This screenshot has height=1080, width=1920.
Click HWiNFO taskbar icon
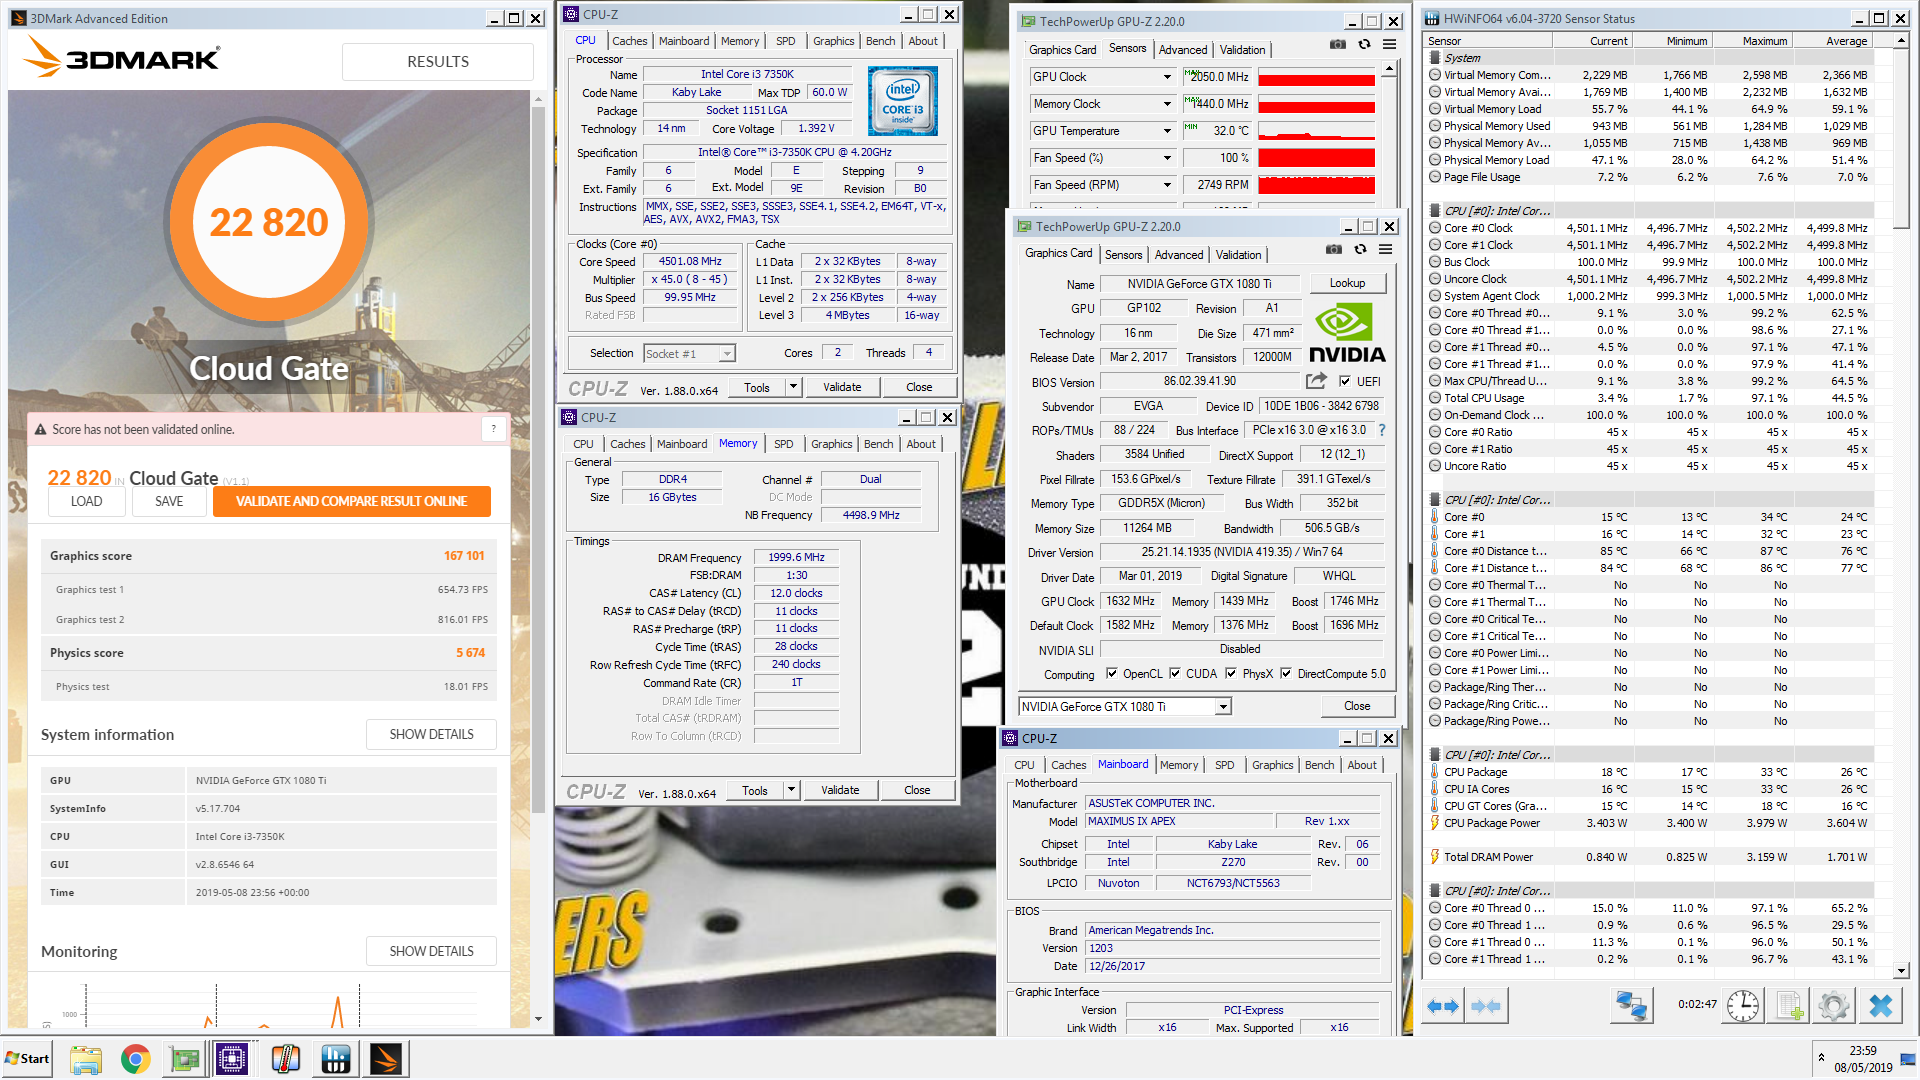coord(335,1059)
